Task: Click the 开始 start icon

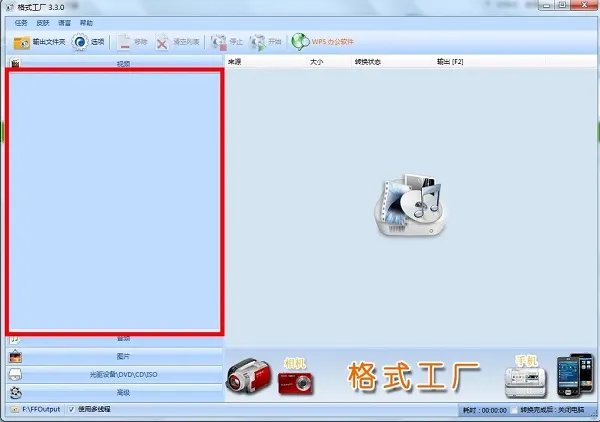Action: pos(257,42)
